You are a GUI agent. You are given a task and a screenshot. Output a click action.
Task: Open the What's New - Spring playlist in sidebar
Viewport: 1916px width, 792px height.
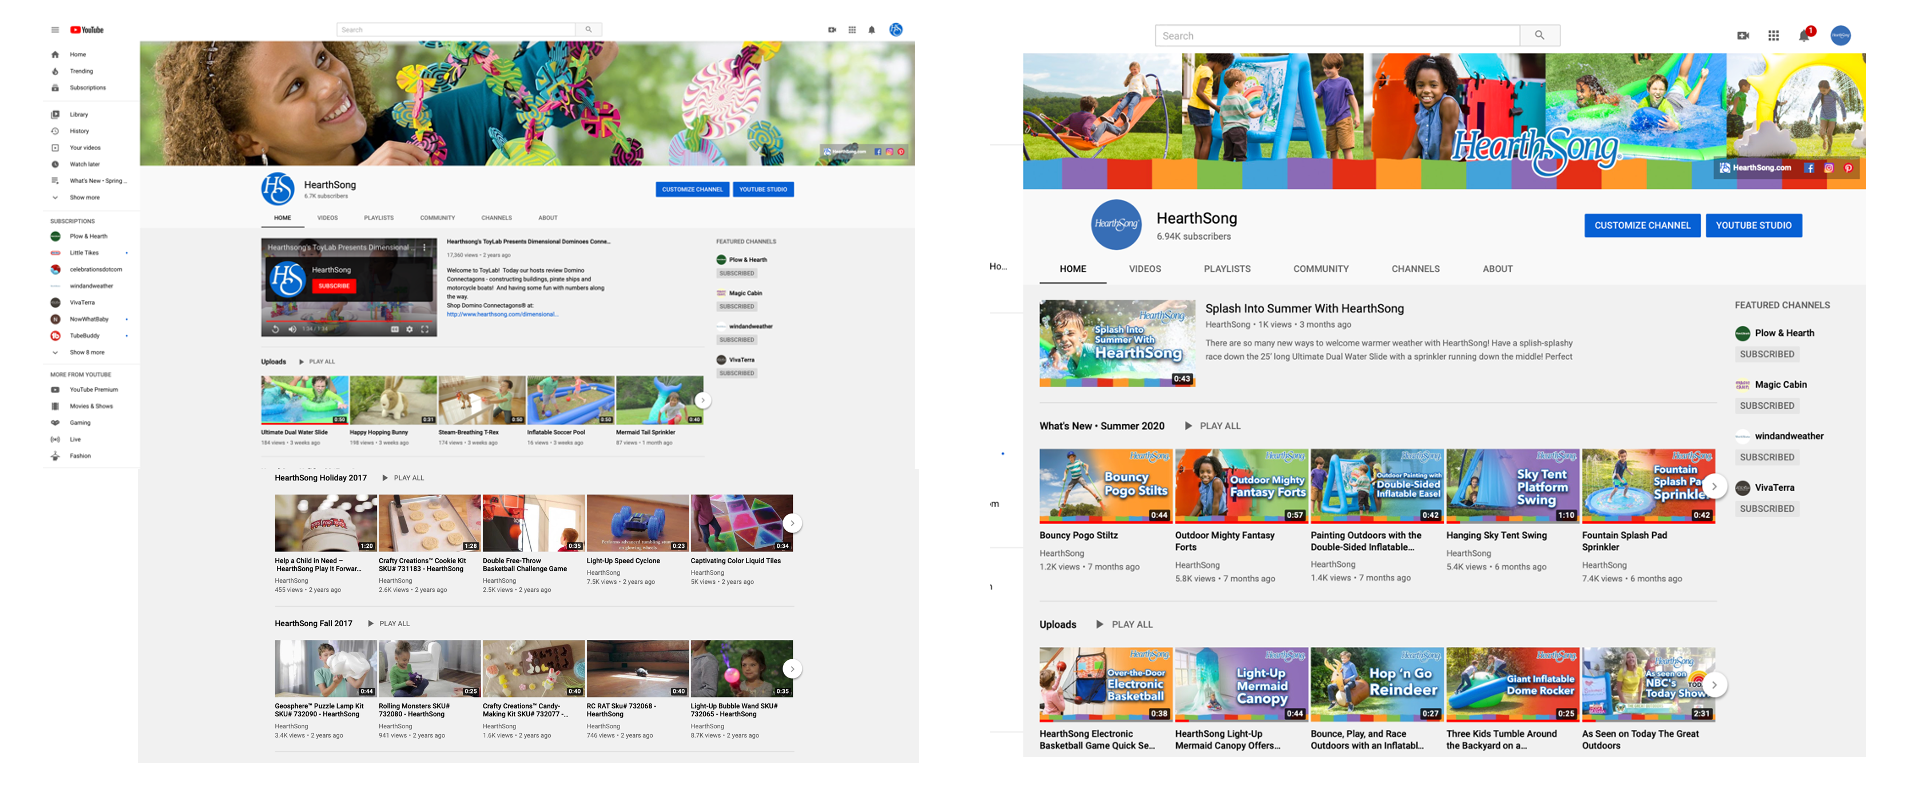pos(96,181)
